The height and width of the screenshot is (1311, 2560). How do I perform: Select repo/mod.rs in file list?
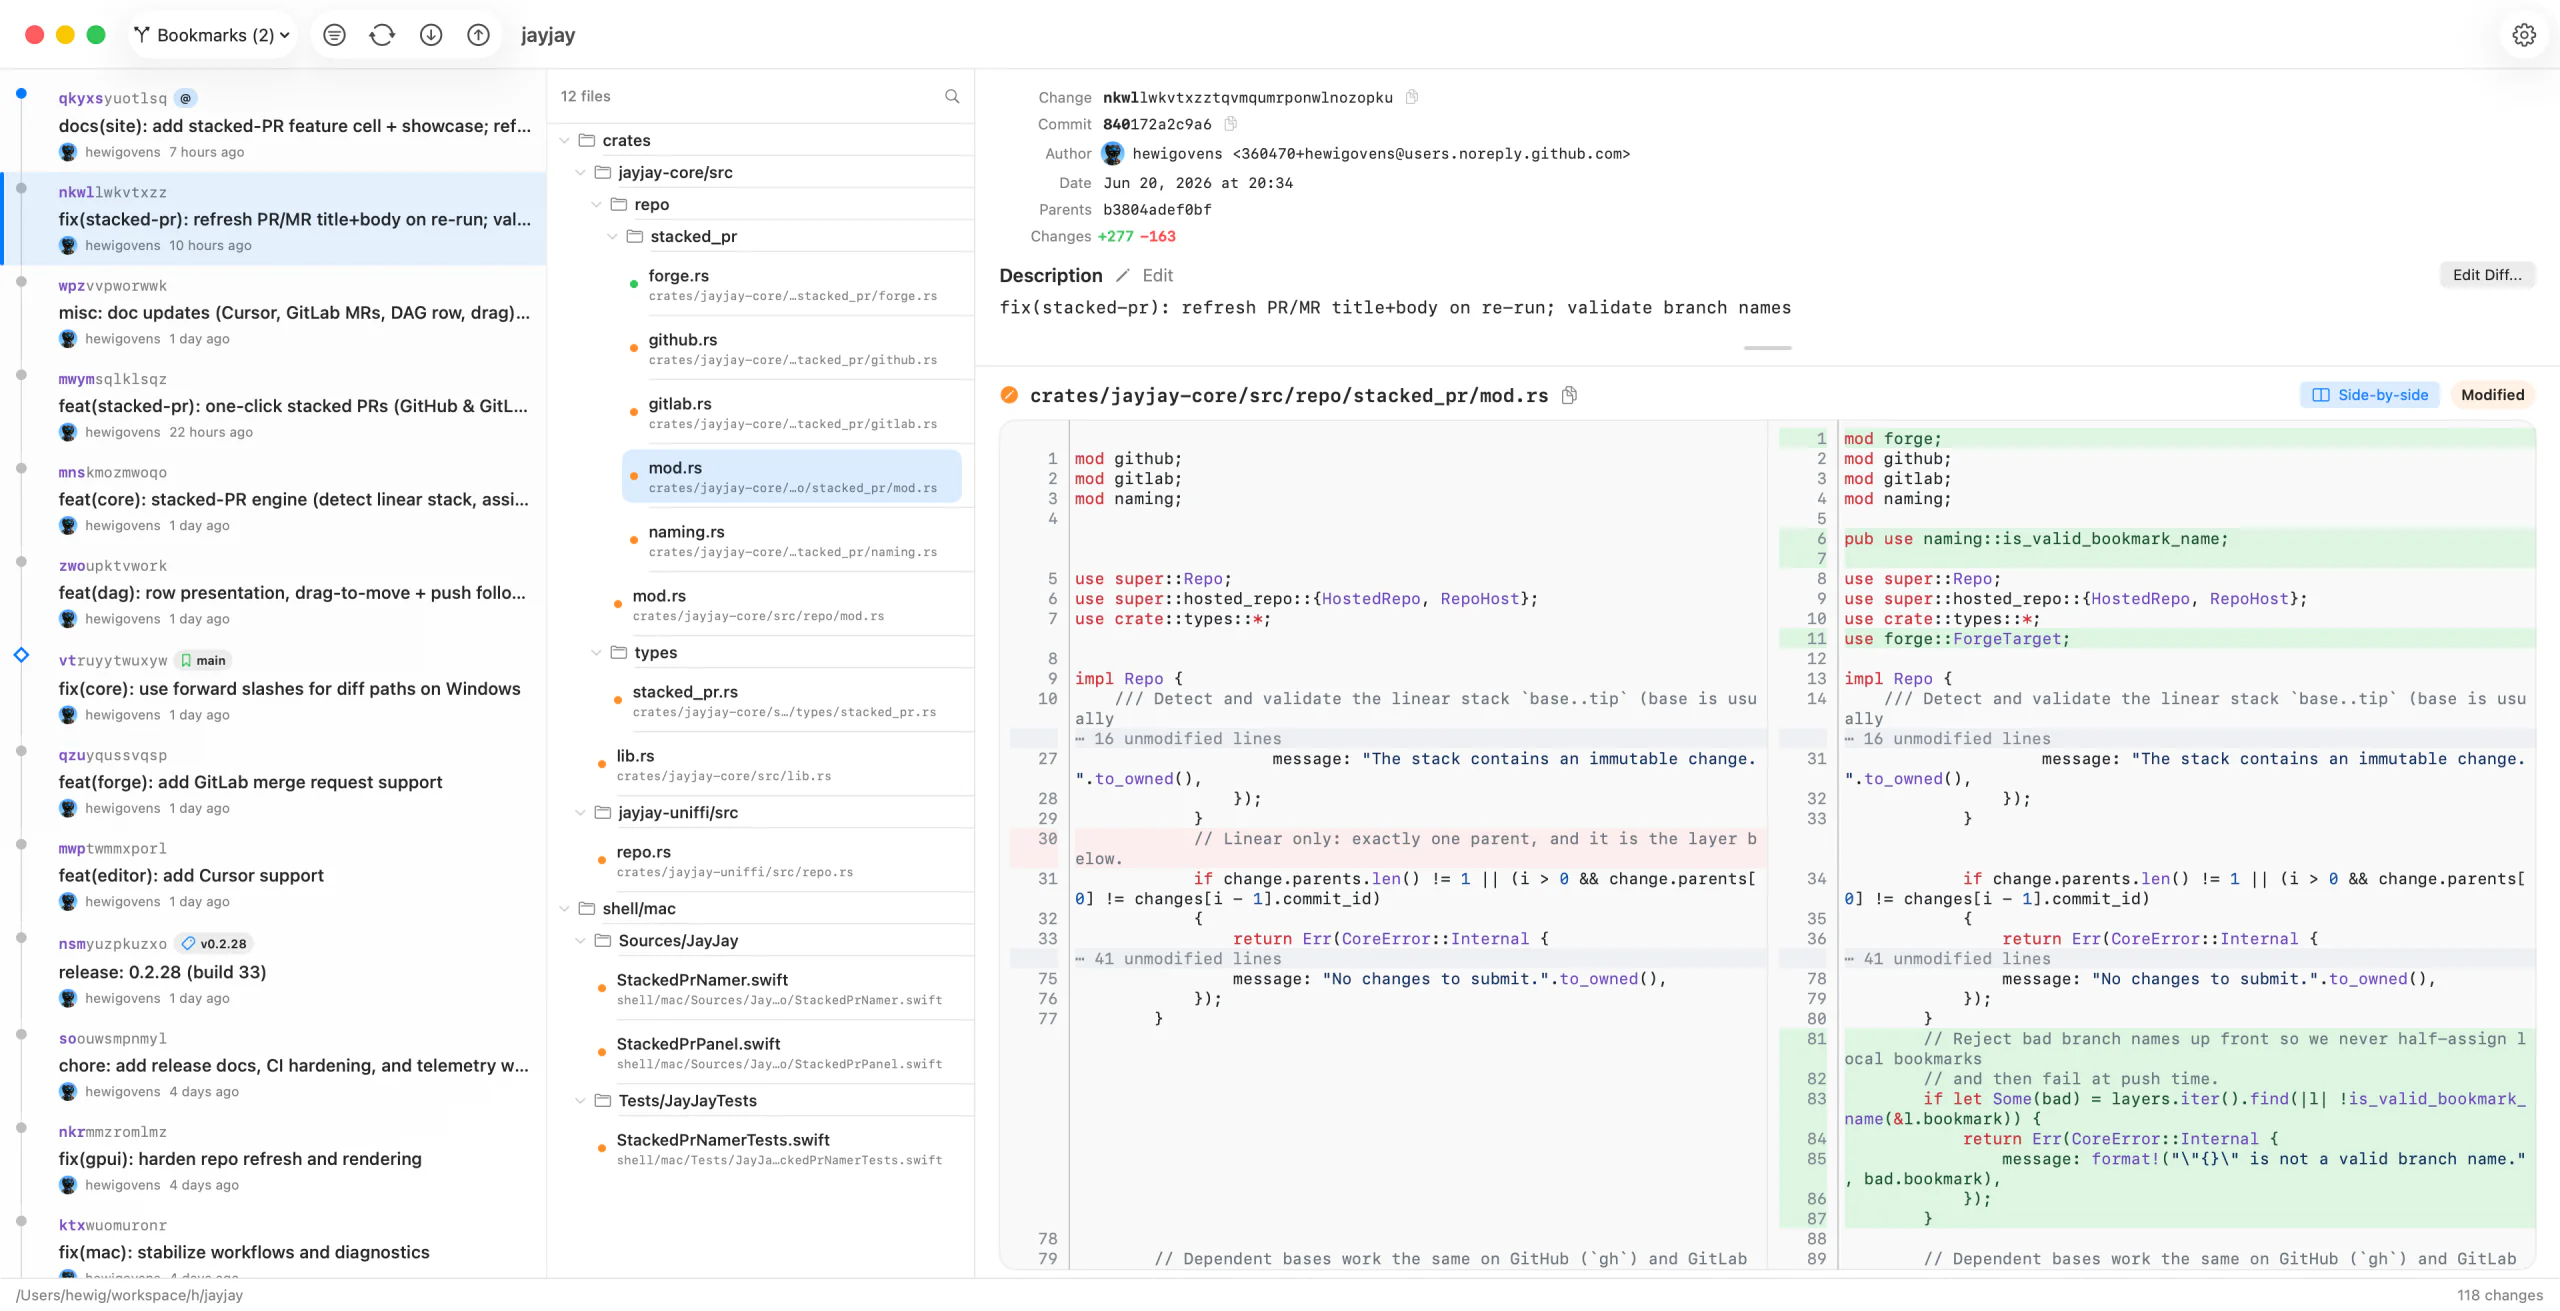coord(784,604)
